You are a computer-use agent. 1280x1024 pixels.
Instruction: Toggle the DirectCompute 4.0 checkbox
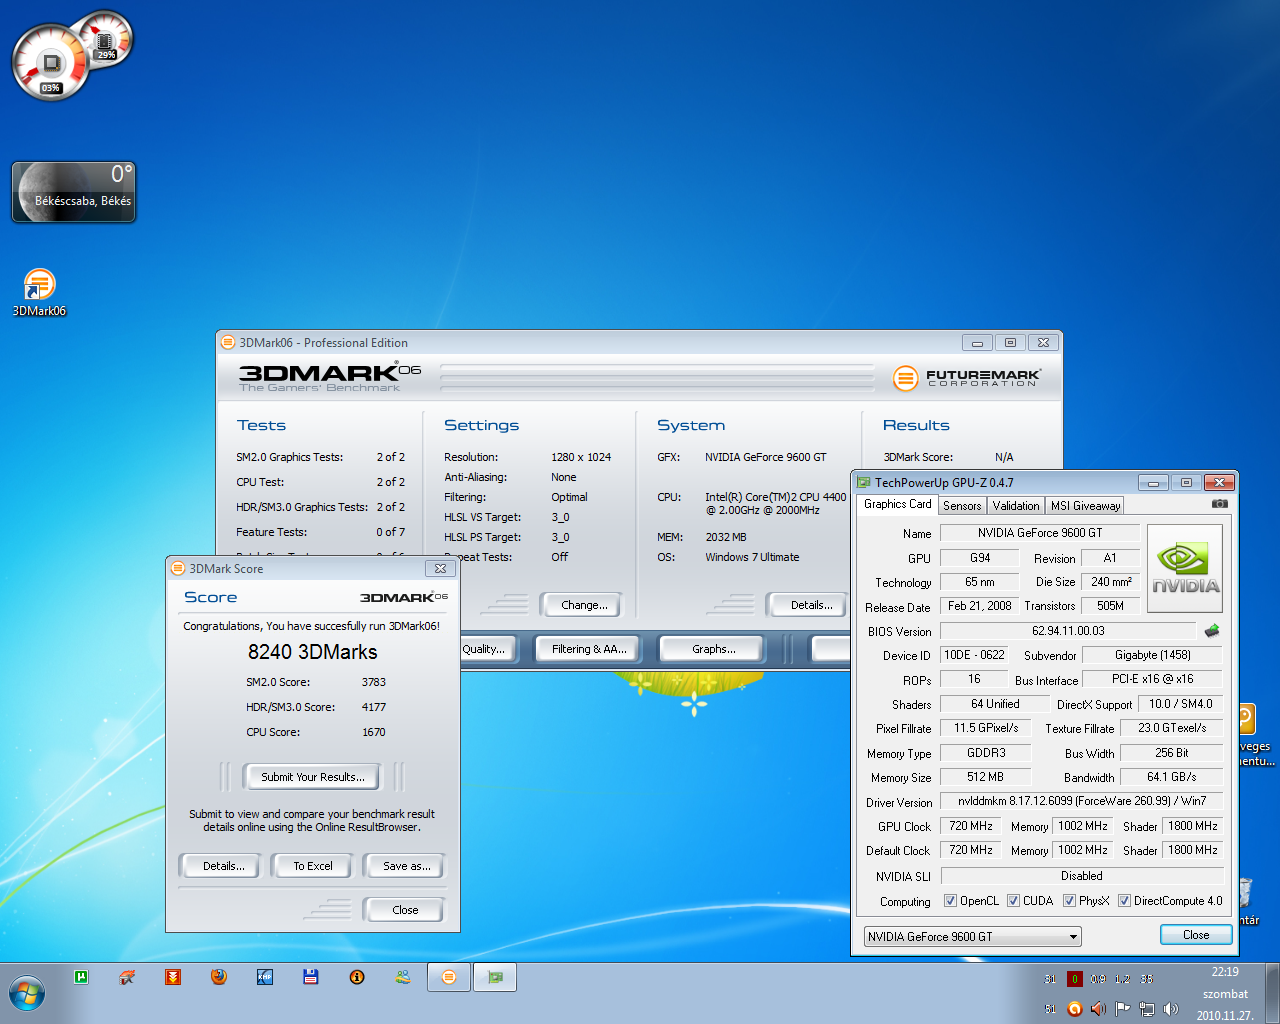(1124, 901)
